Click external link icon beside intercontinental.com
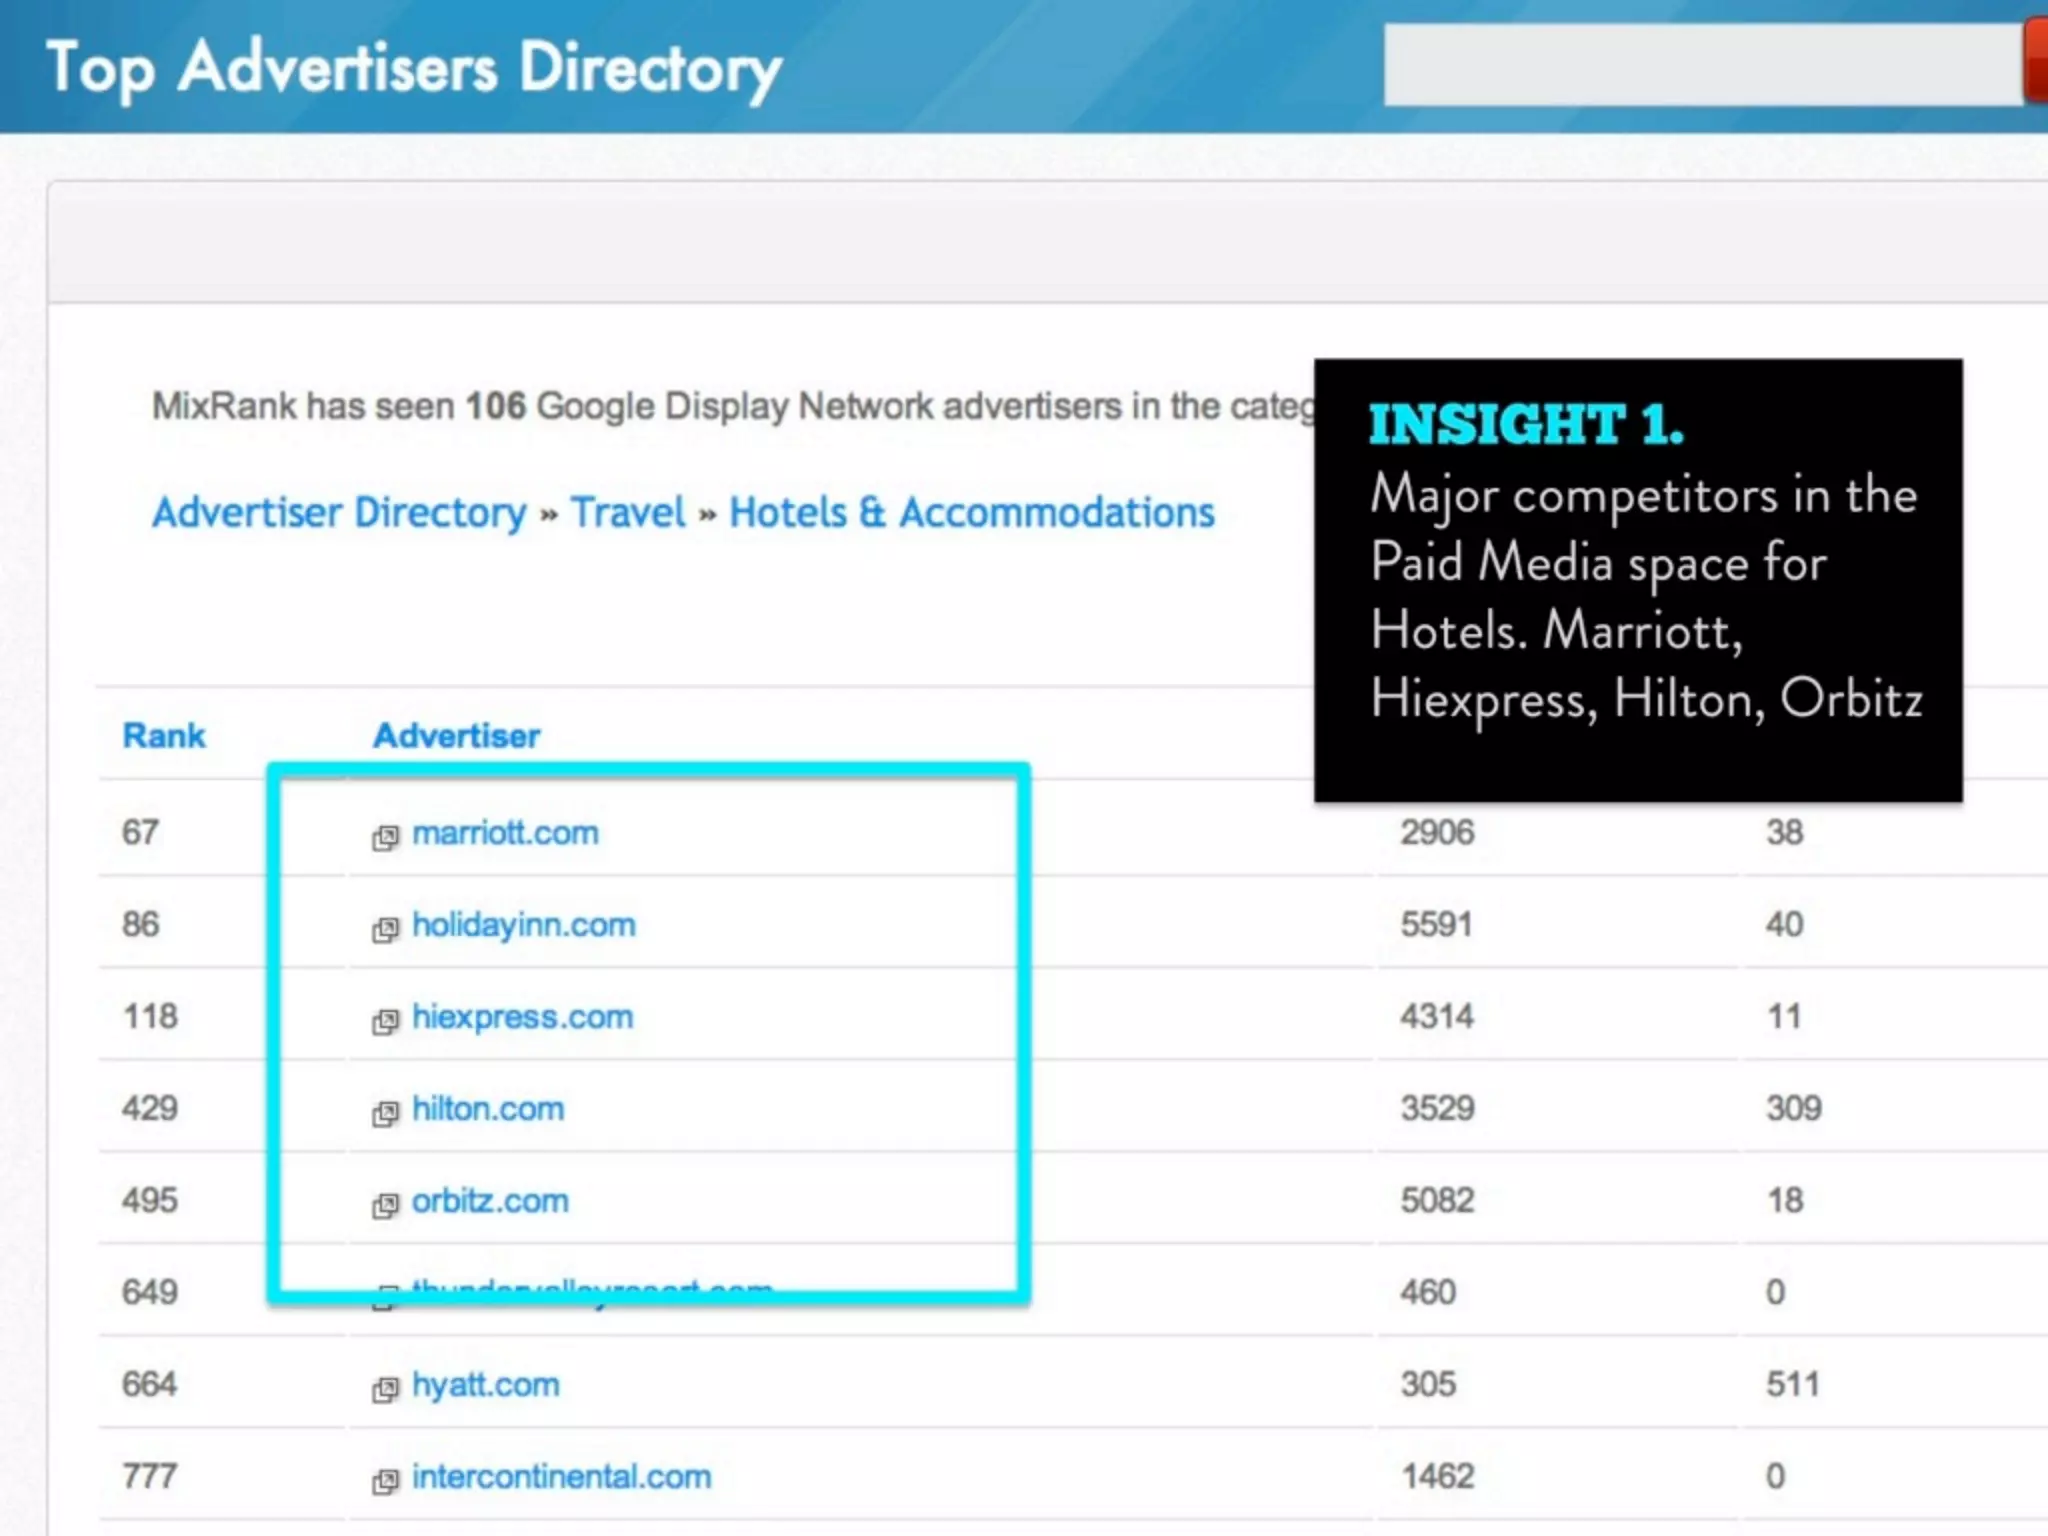The height and width of the screenshot is (1536, 2048). click(x=385, y=1481)
